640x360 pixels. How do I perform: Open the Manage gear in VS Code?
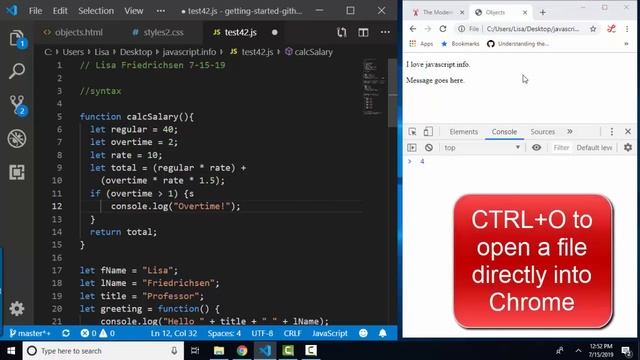(17, 309)
